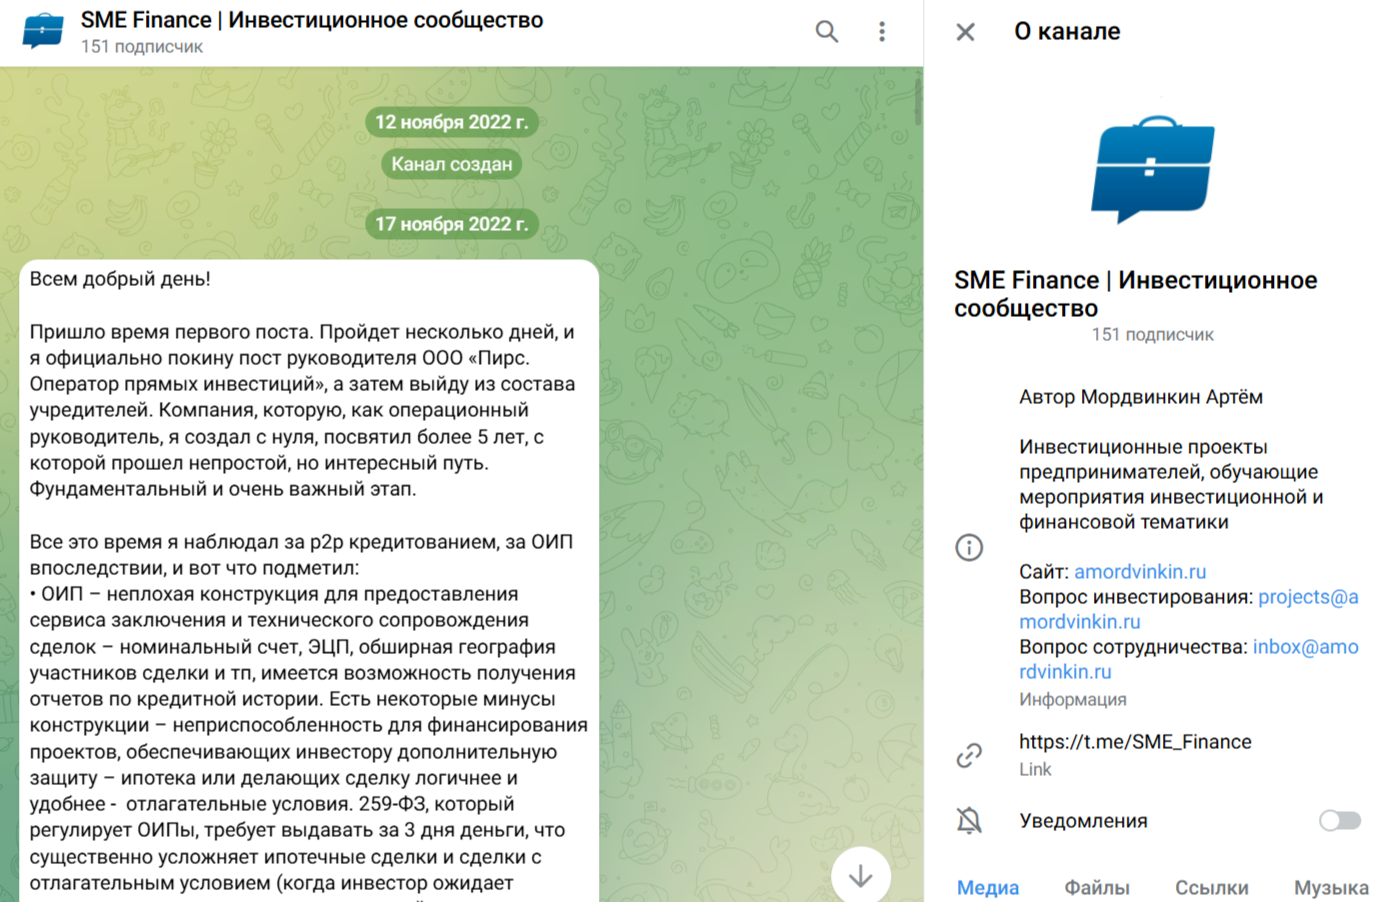Screen dimensions: 1391x902
Task: Toggle the notifications switch
Action: 1340,821
